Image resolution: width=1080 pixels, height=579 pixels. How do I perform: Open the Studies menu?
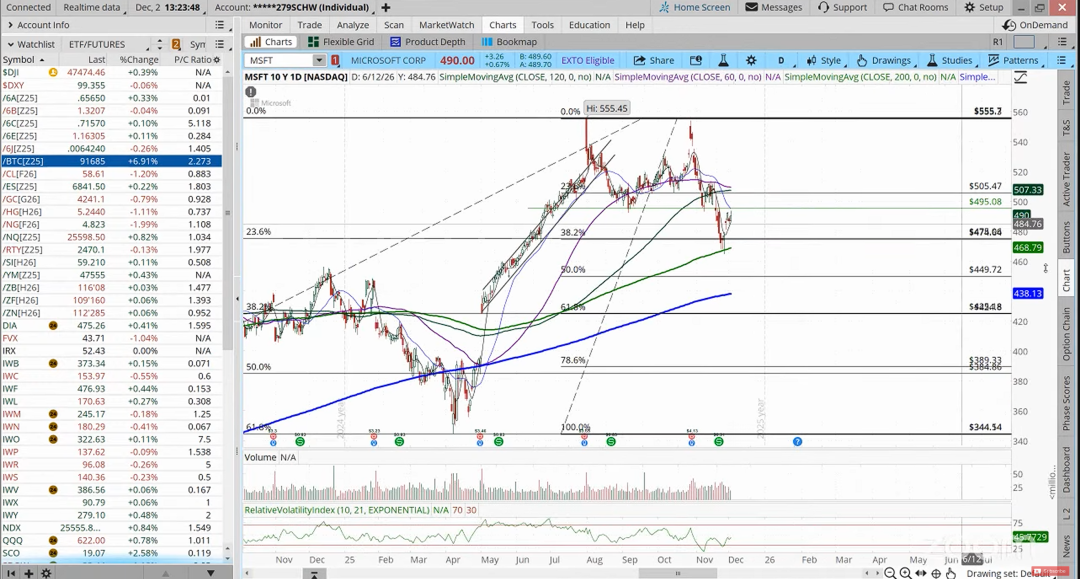pos(949,60)
